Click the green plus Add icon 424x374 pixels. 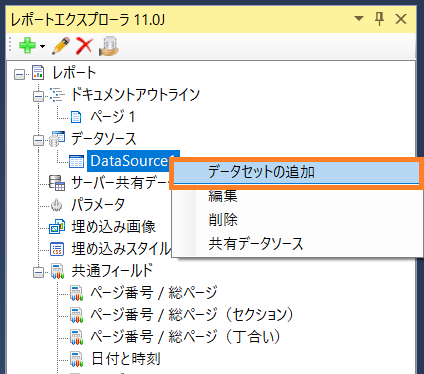[x=27, y=45]
